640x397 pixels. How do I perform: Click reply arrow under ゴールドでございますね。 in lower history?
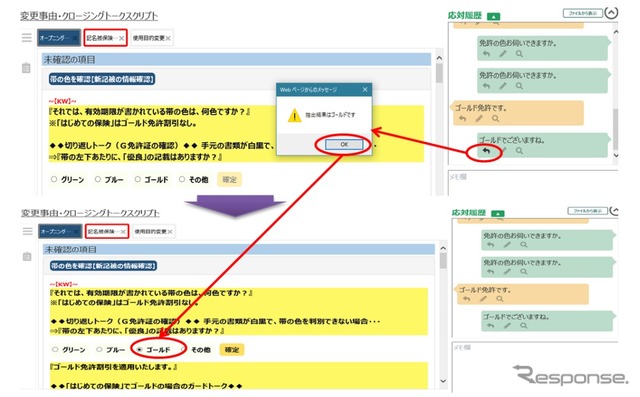pos(491,325)
